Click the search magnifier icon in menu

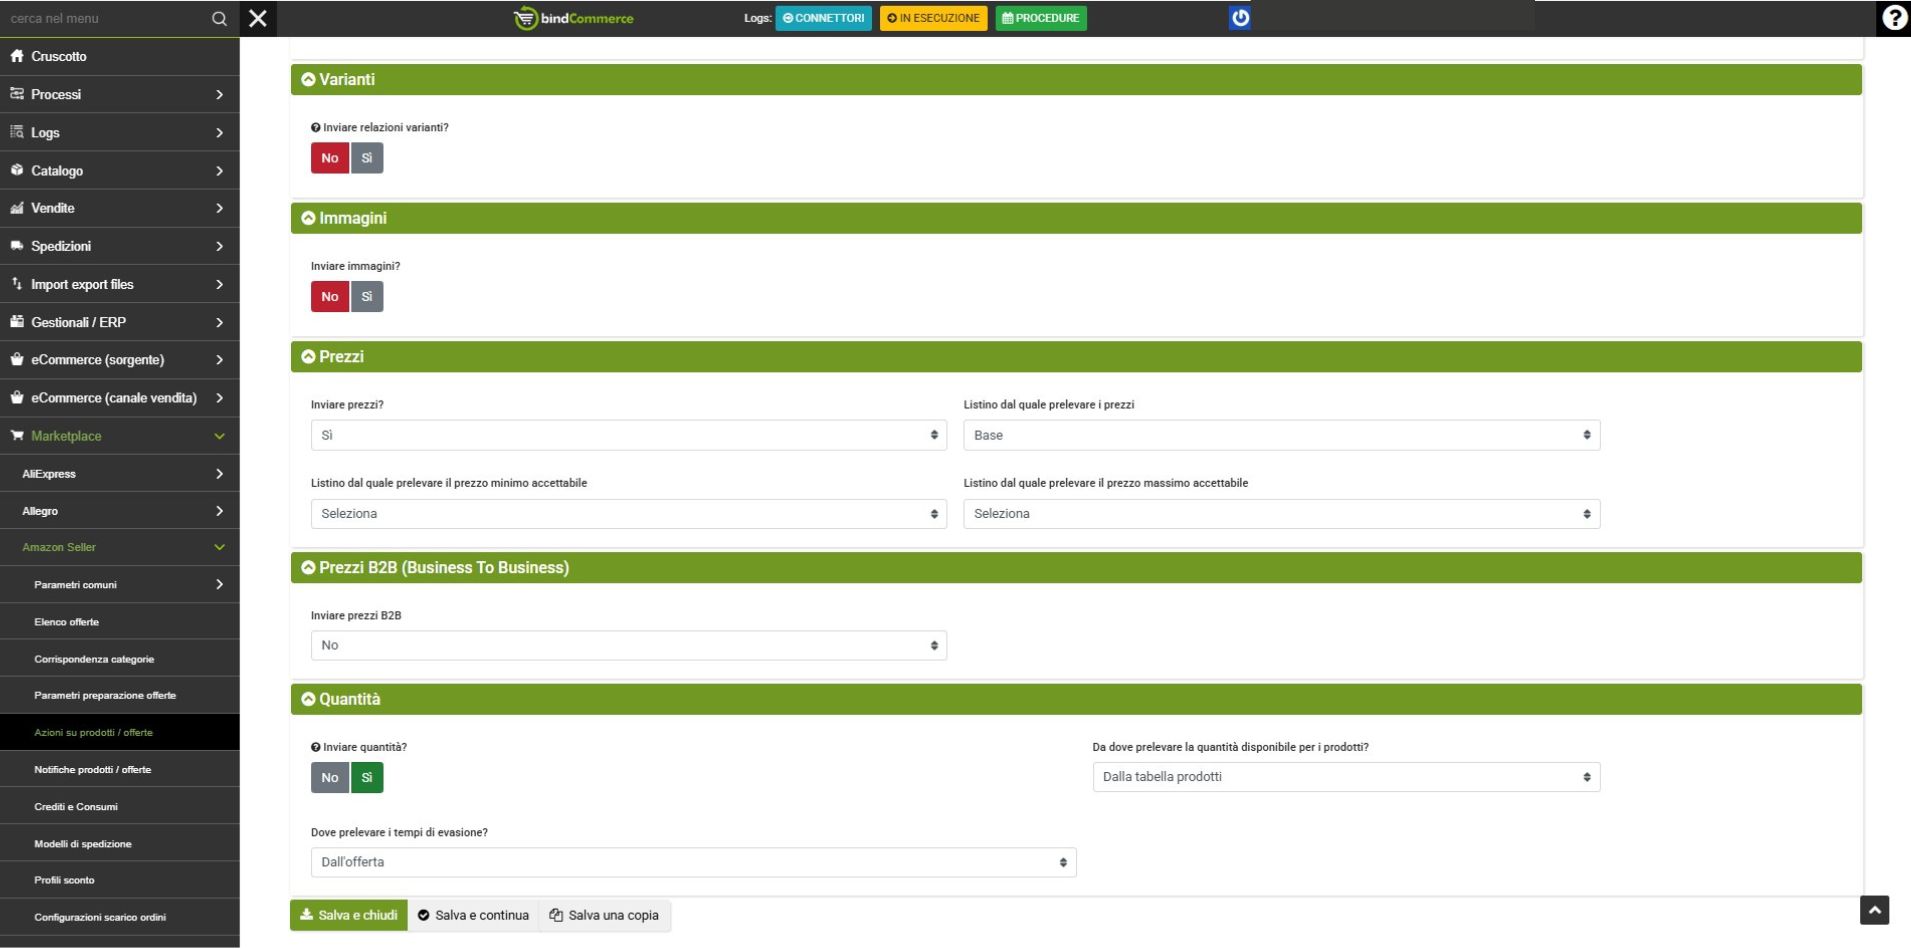coord(220,19)
